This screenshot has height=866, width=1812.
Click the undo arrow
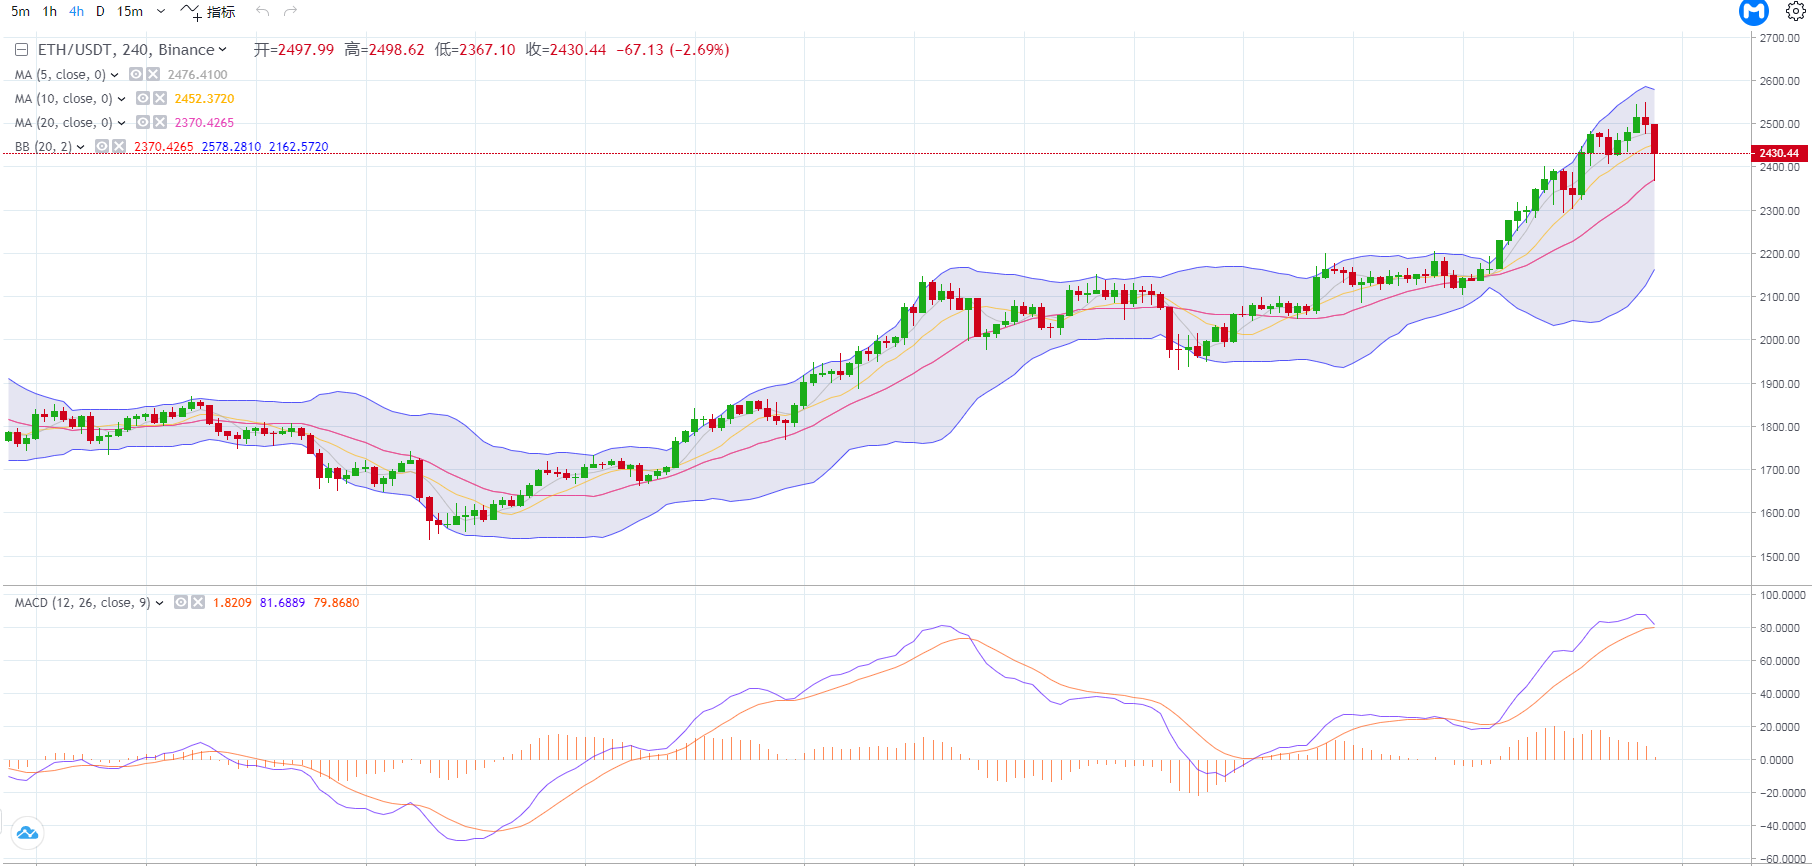click(263, 11)
